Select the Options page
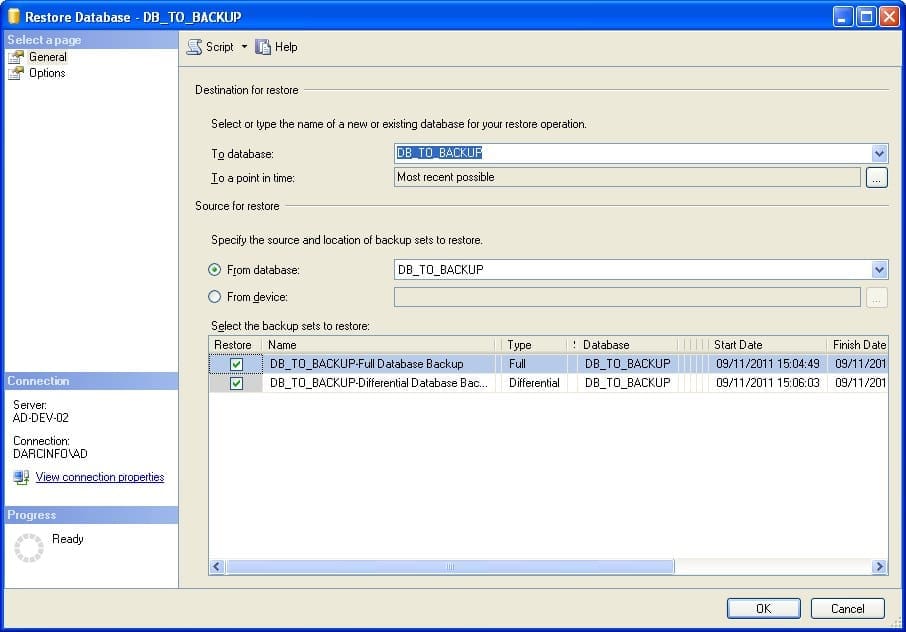Screen dimensions: 906x632 pyautogui.click(x=47, y=73)
